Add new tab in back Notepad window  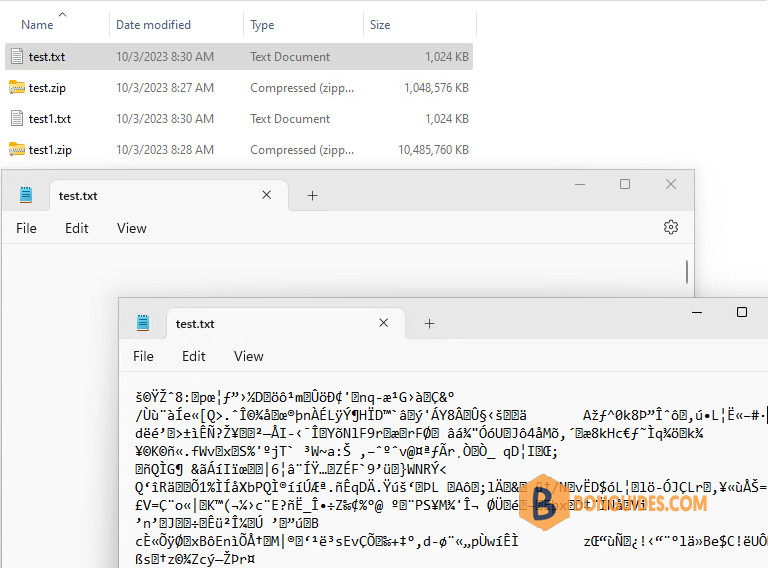click(x=312, y=196)
